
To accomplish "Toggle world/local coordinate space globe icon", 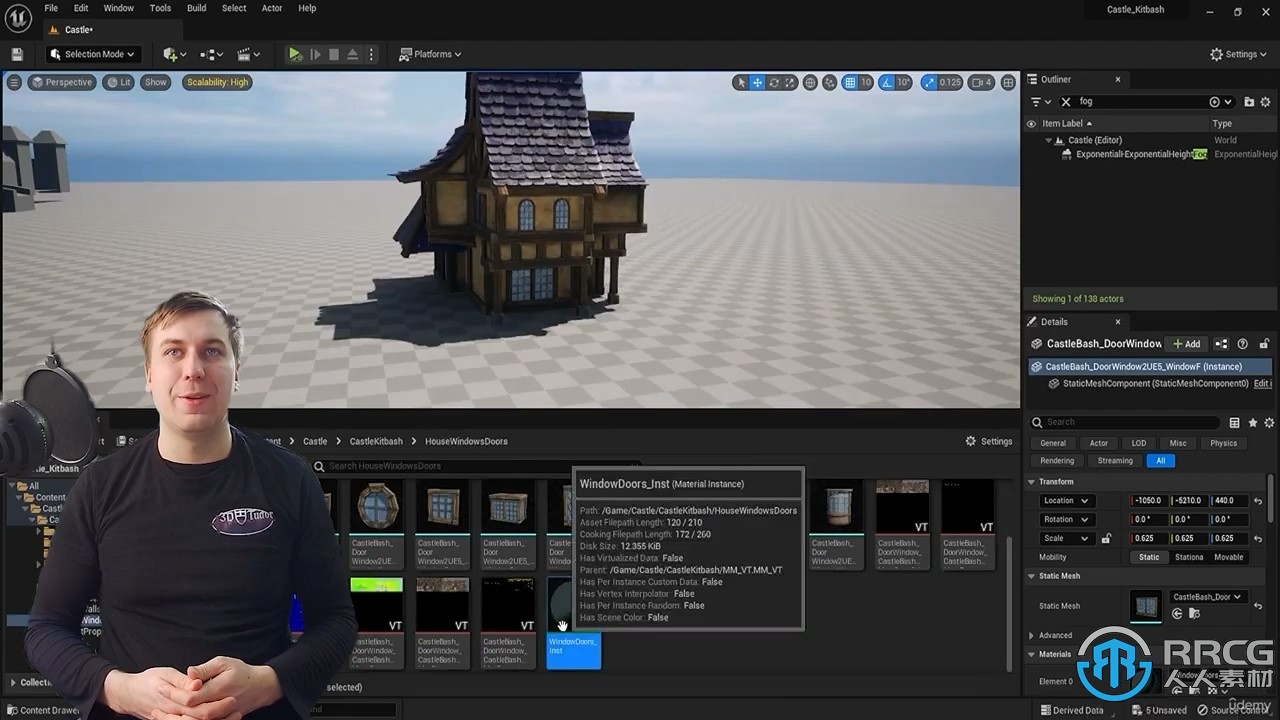I will coord(810,82).
